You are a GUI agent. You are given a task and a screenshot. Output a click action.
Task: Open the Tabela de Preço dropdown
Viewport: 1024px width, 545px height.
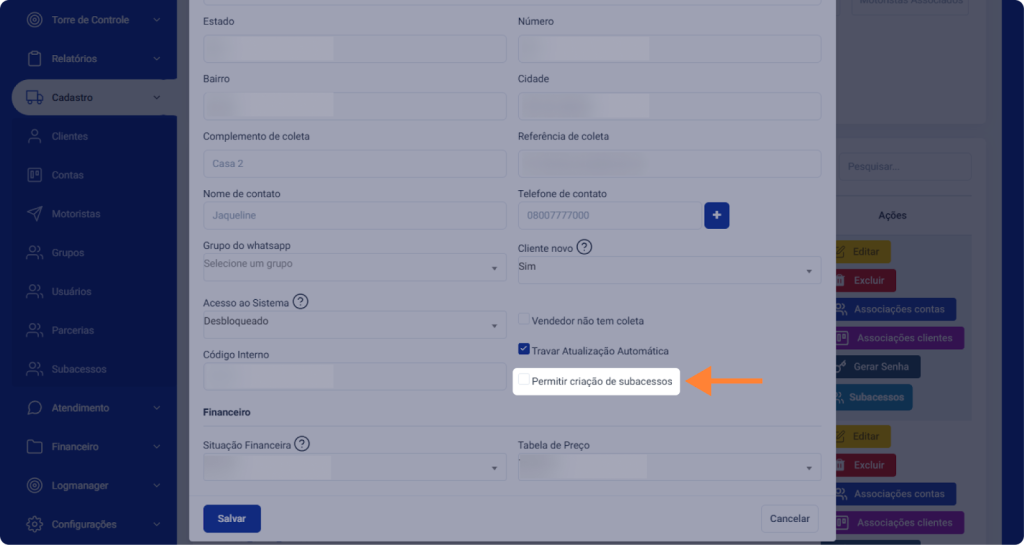668,467
